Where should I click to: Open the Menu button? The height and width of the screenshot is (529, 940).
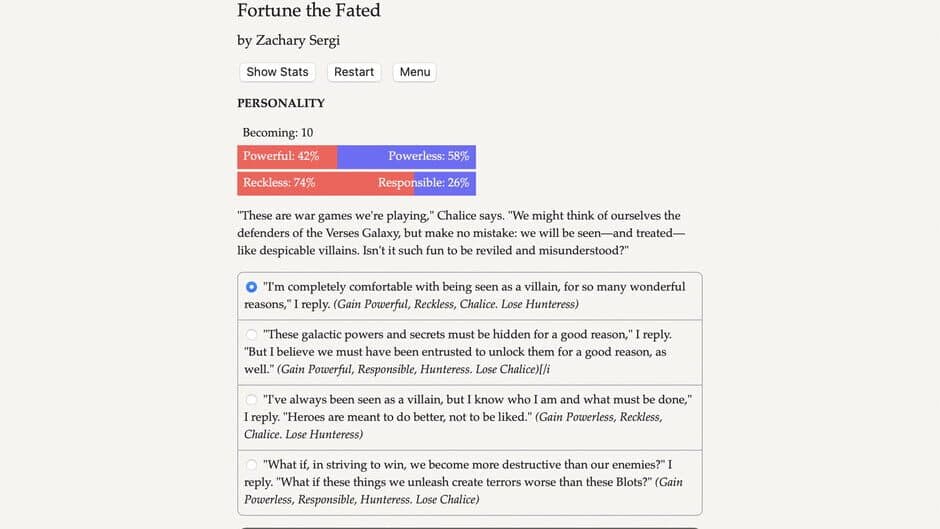414,72
